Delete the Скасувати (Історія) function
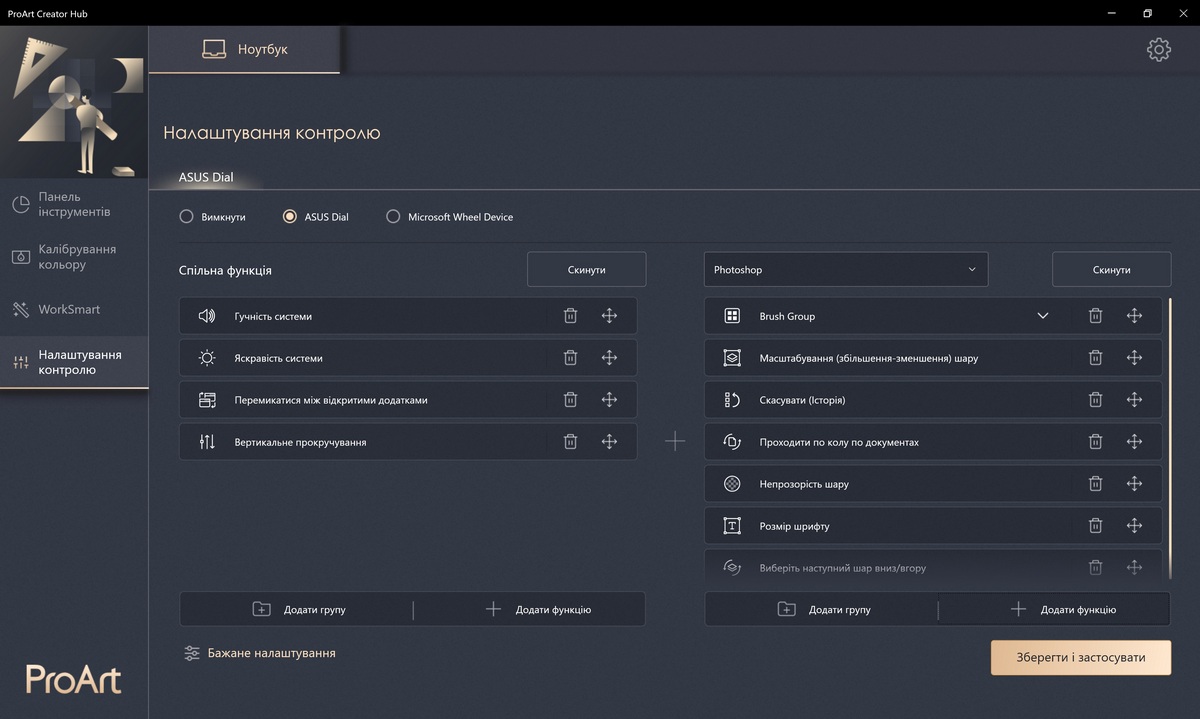1200x719 pixels. coord(1095,400)
